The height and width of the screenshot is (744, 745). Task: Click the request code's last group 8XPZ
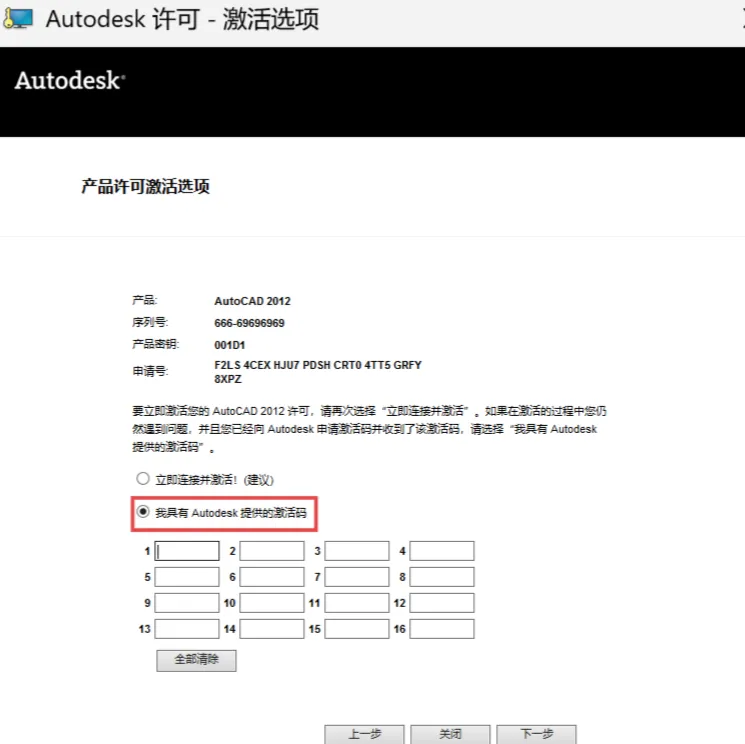click(228, 379)
